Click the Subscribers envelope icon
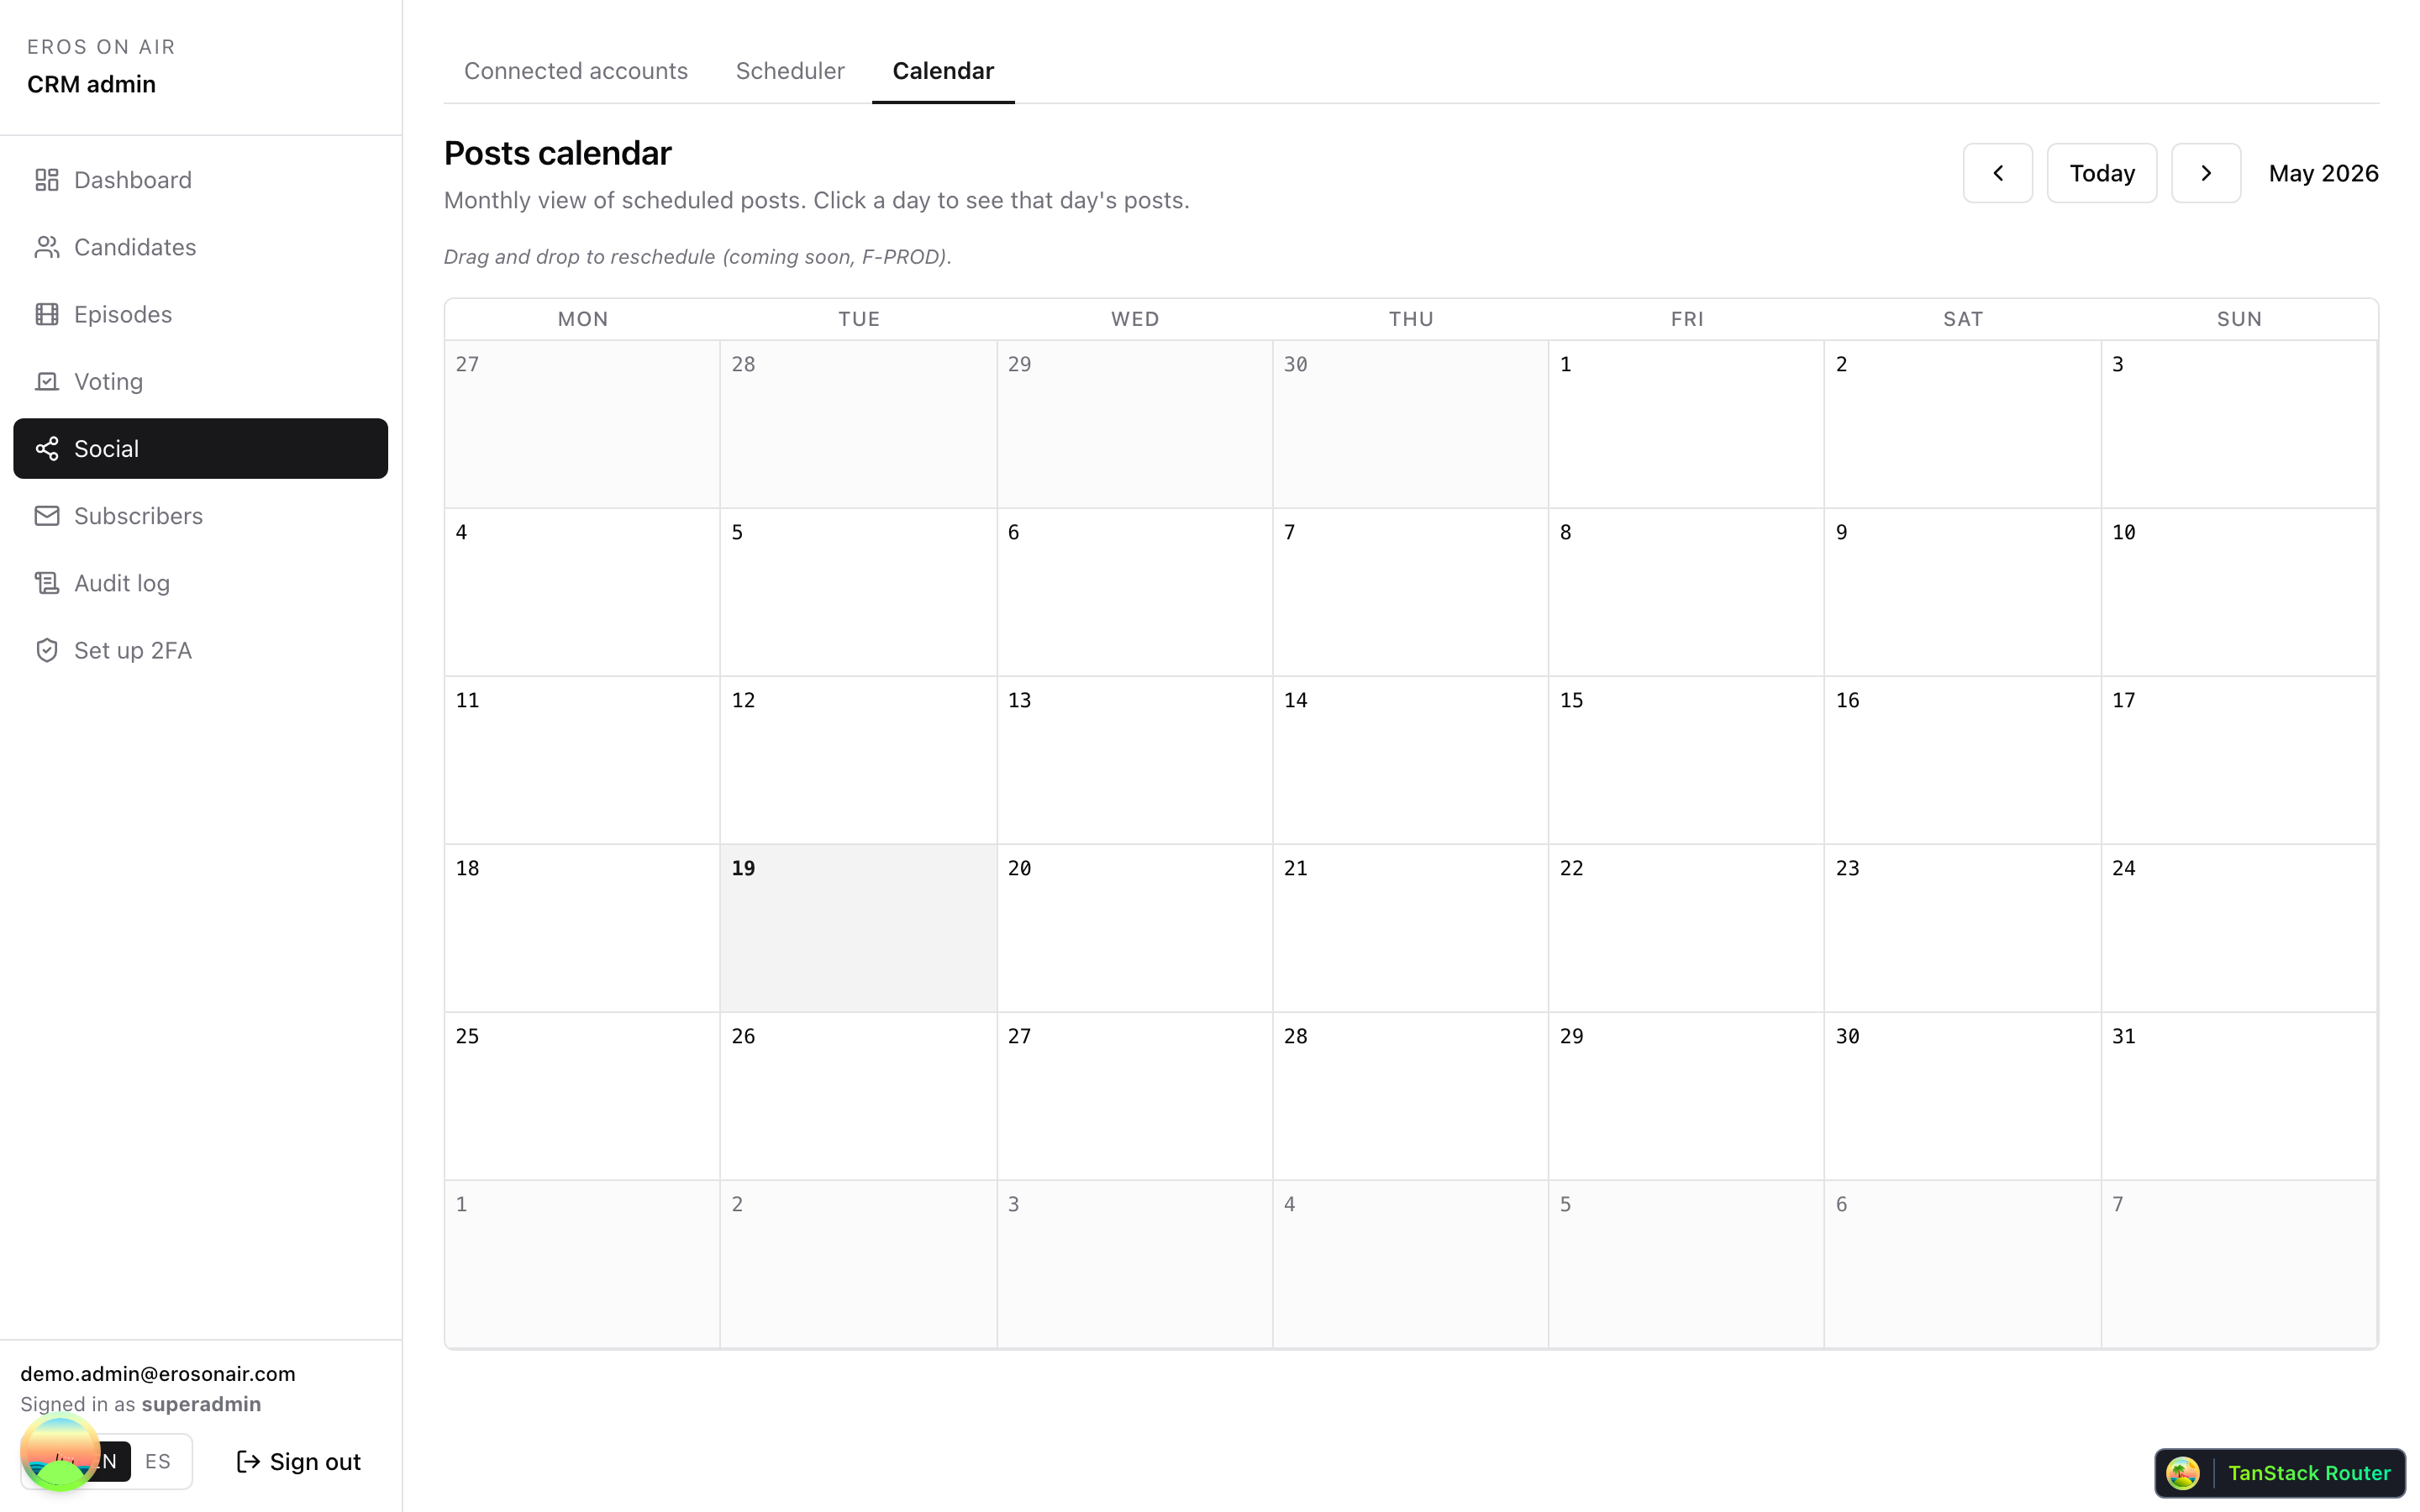Viewport: 2420px width, 1512px height. tap(47, 516)
